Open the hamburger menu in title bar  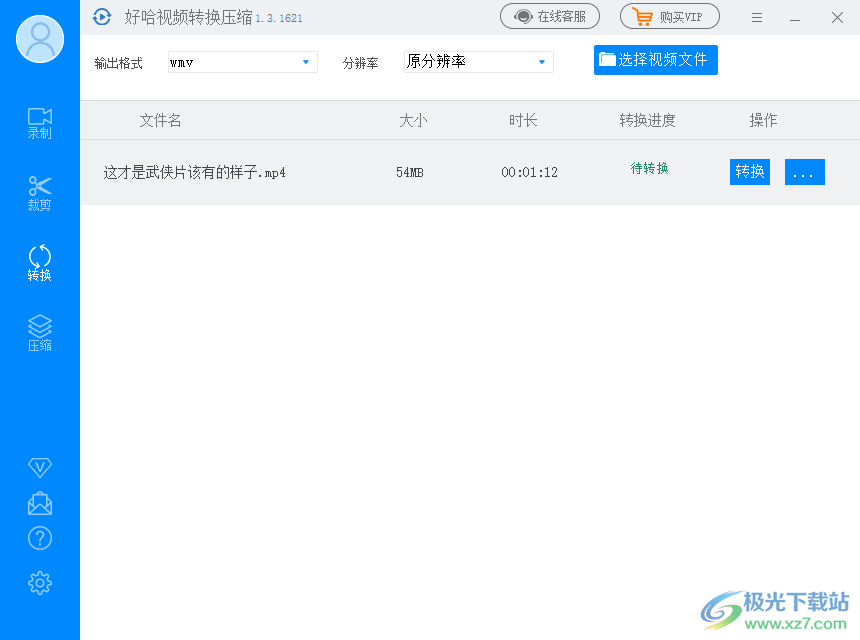[x=757, y=18]
